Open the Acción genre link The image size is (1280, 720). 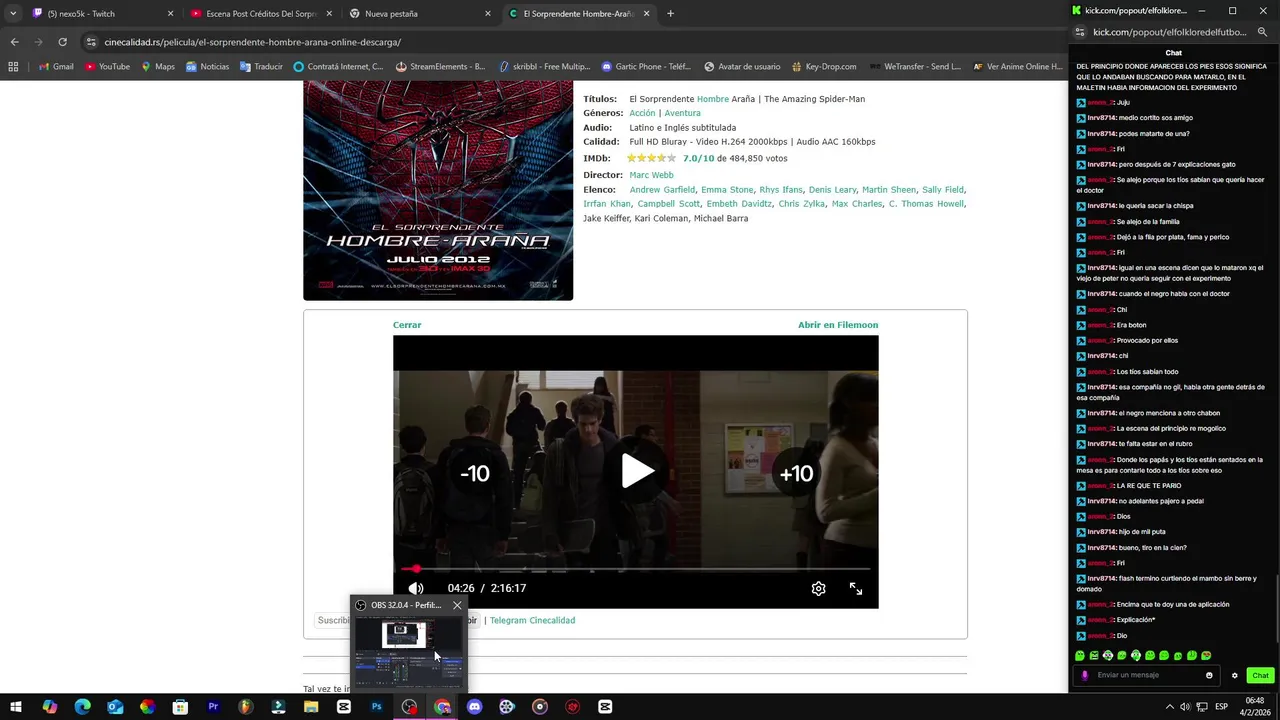click(642, 113)
